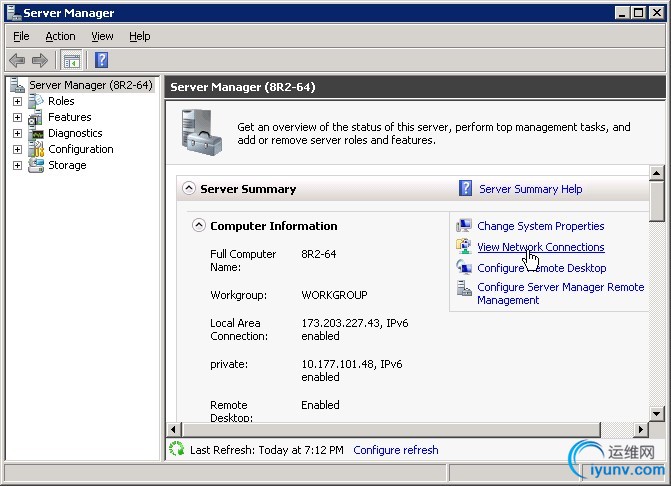Image resolution: width=671 pixels, height=486 pixels.
Task: Click the horizontal scrollbar thumb
Action: [x=391, y=429]
